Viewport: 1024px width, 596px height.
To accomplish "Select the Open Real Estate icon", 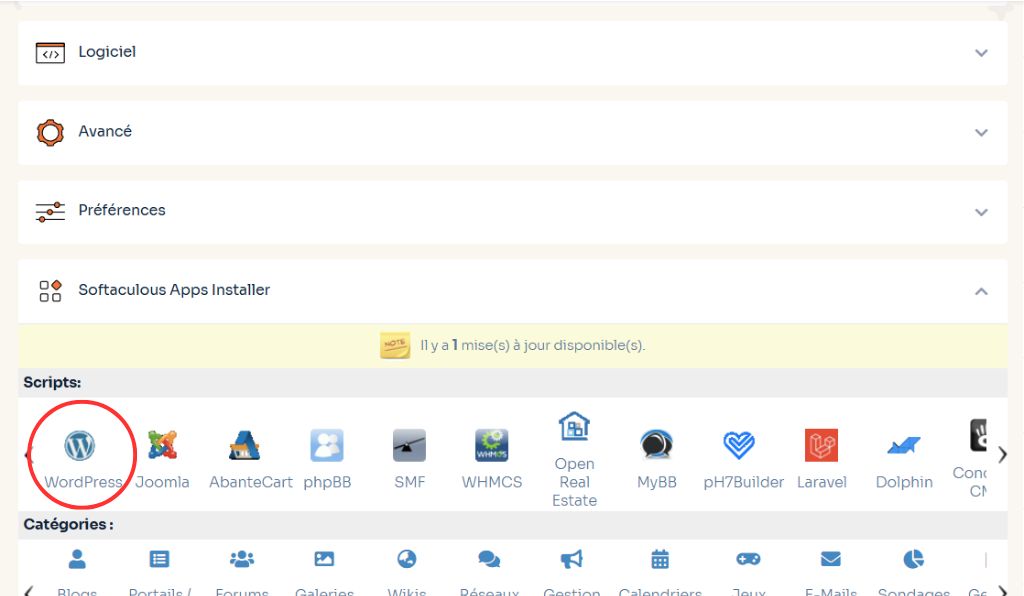I will (574, 427).
